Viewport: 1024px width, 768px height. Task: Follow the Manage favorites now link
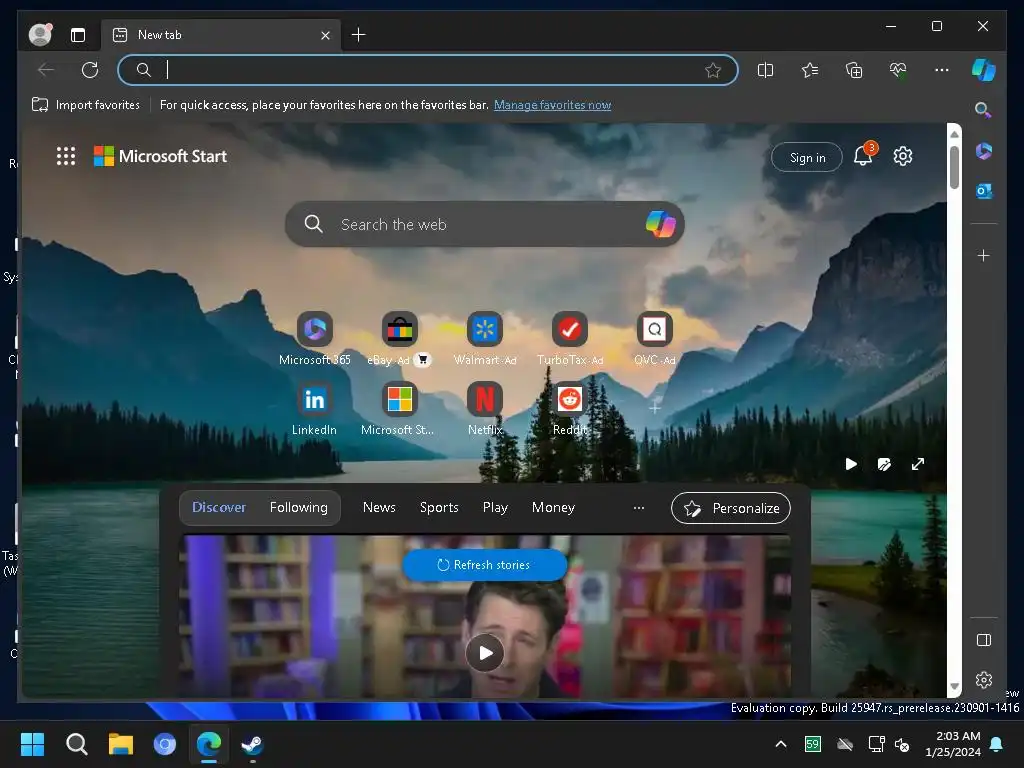click(x=552, y=104)
